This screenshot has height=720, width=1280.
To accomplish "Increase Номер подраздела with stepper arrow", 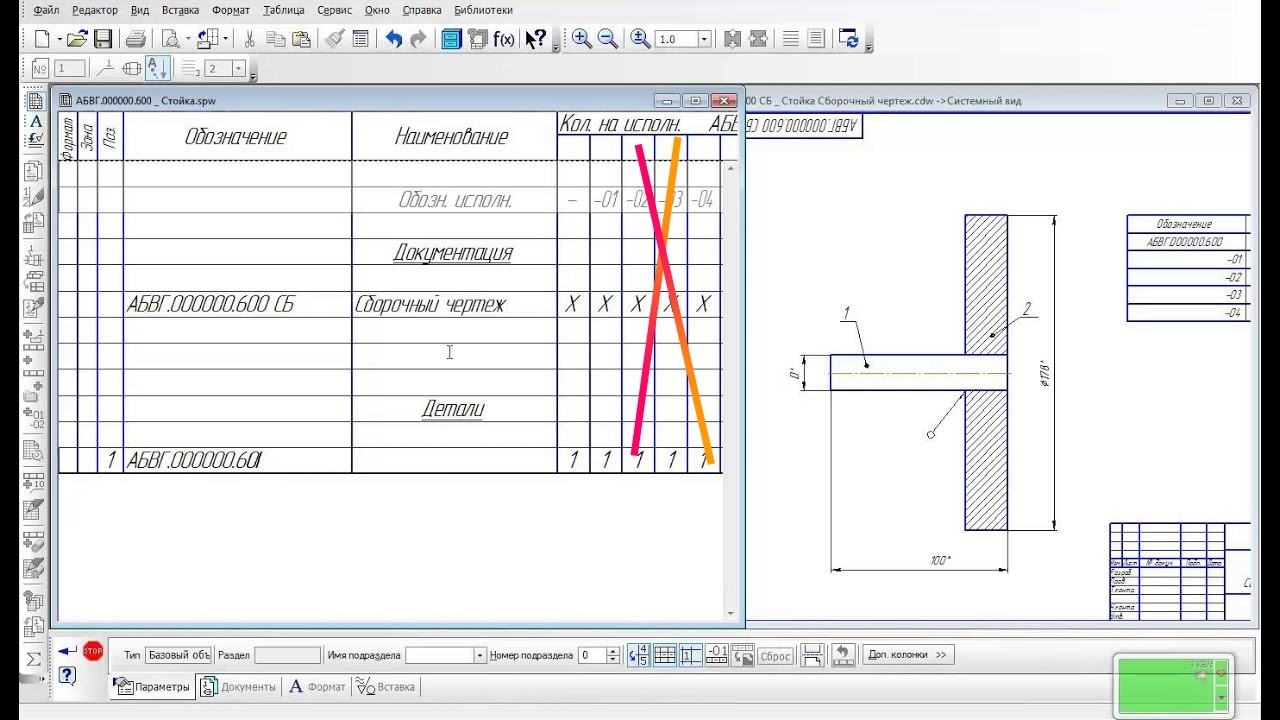I will tap(614, 651).
